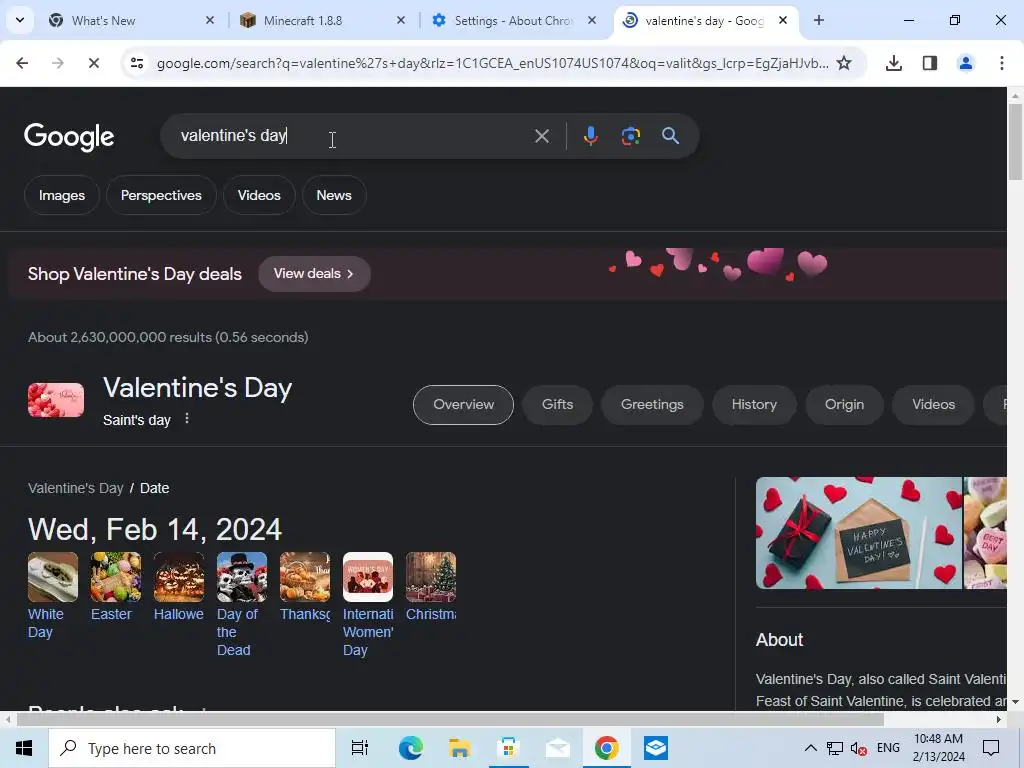
Task: Show hidden system tray icons
Action: (810, 748)
